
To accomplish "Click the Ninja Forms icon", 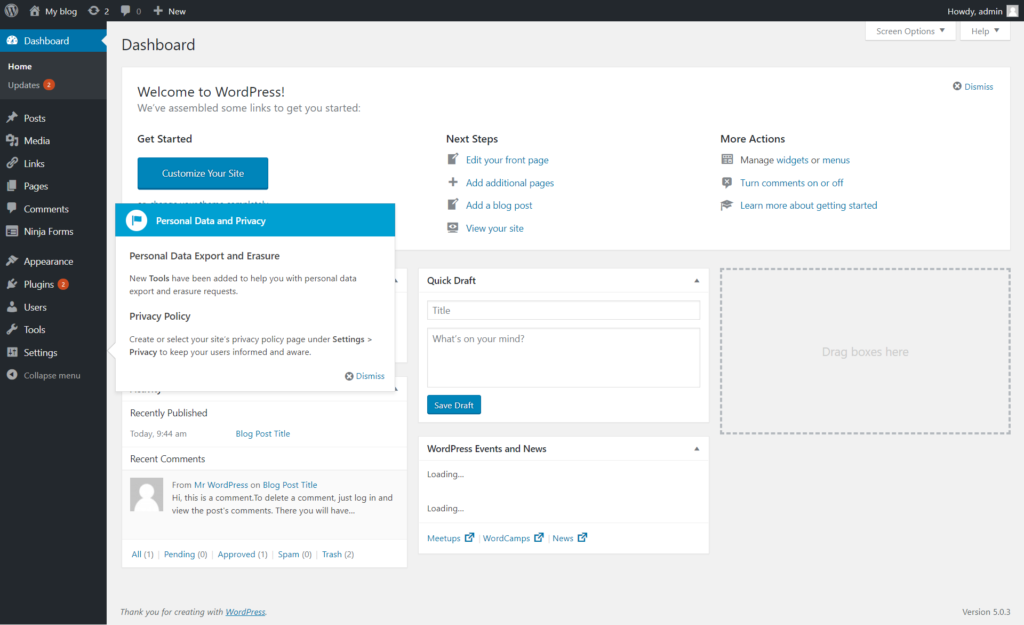I will click(12, 231).
